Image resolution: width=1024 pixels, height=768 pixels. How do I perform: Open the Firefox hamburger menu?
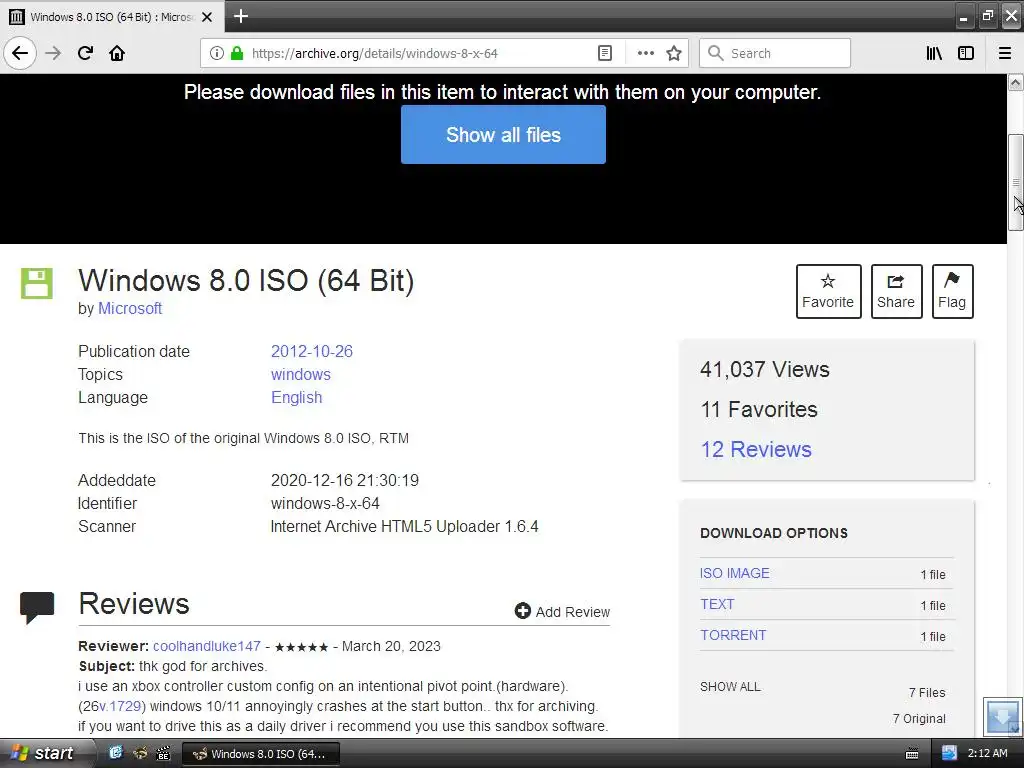point(1004,54)
